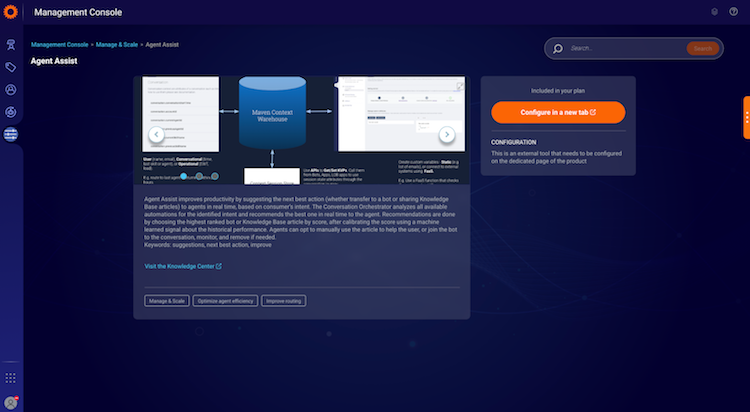Open the tag icon in the sidebar
The height and width of the screenshot is (412, 750).
pyautogui.click(x=11, y=67)
